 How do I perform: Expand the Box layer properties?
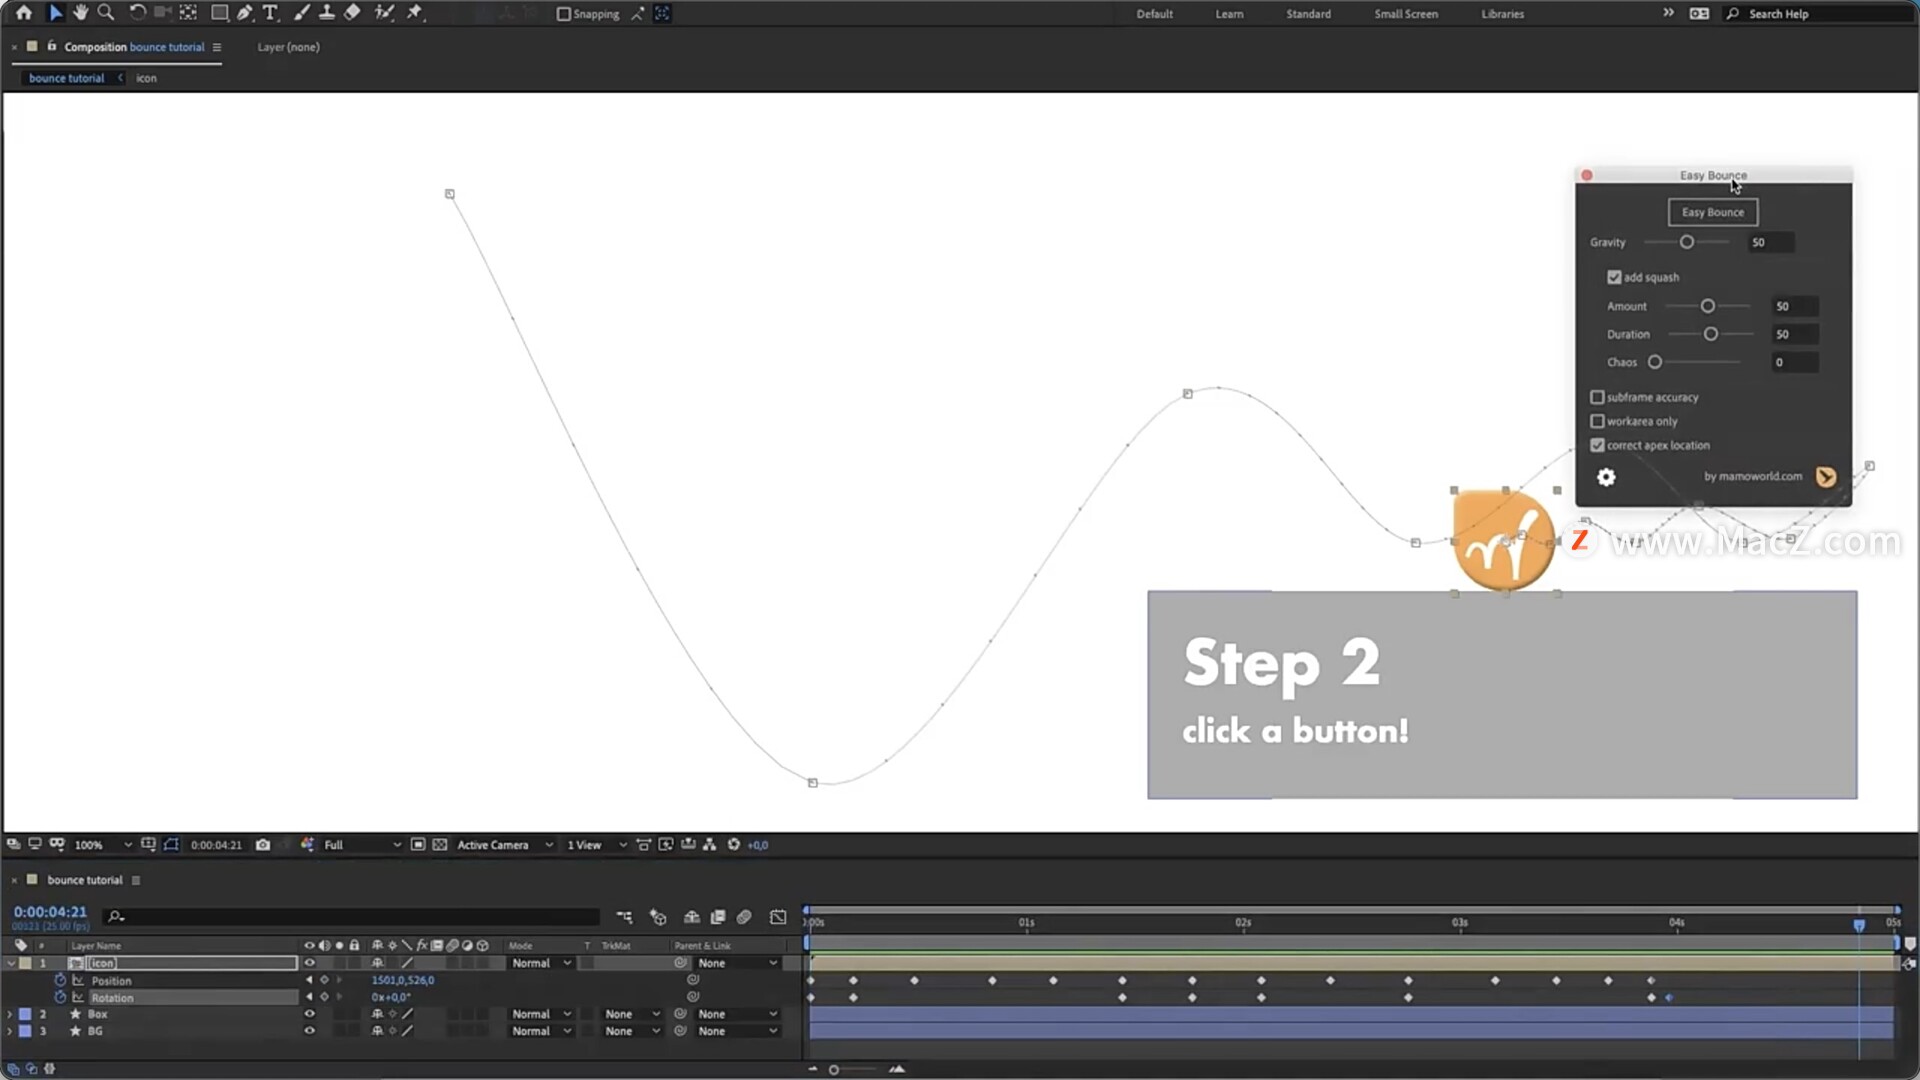(10, 1014)
